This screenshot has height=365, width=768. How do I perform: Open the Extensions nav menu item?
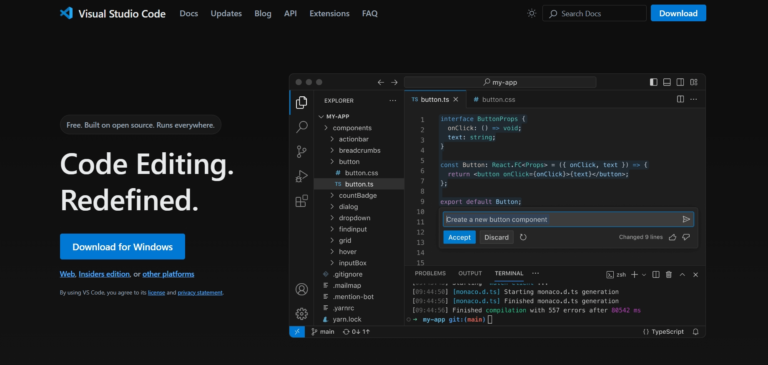coord(329,14)
